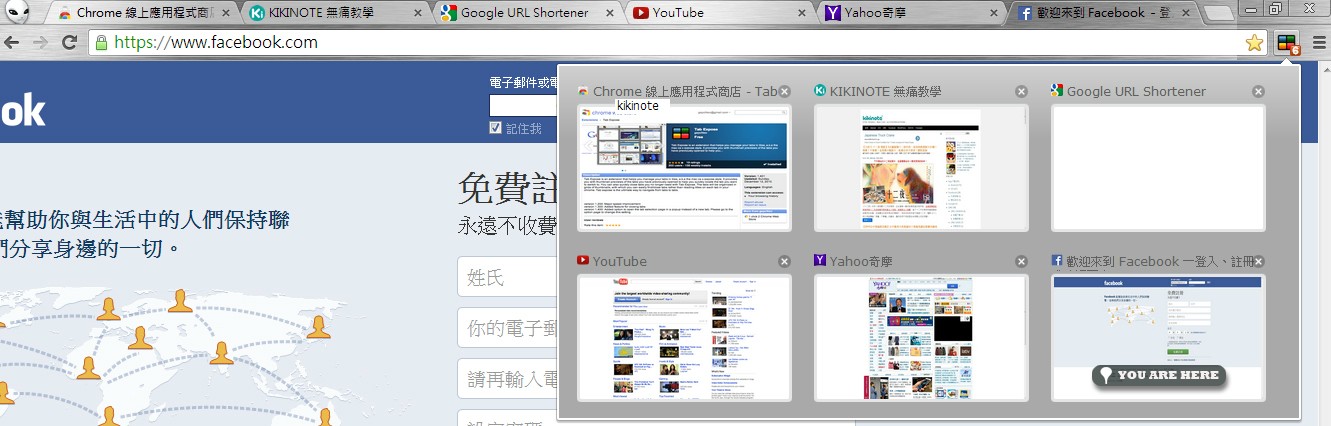
Task: Close the Chrome store thumbnail in the popup
Action: click(784, 91)
